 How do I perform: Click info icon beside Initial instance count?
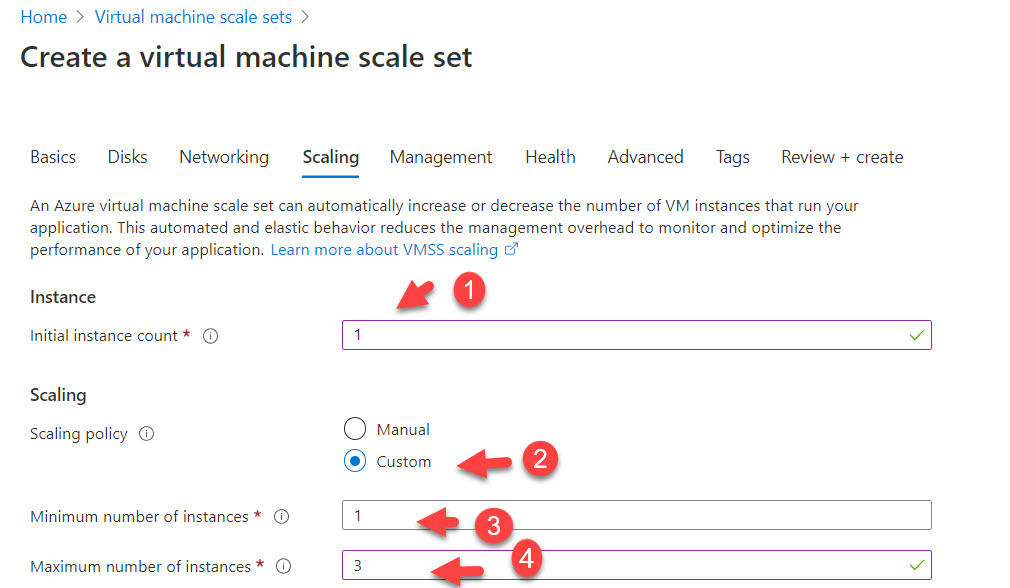210,336
